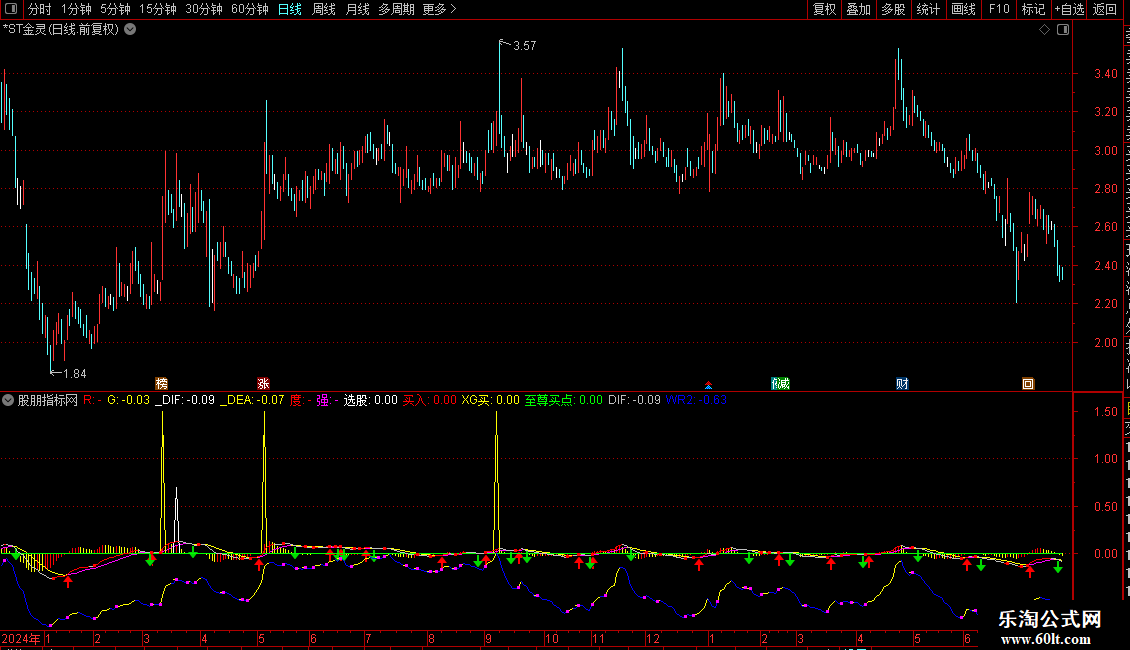Click the 2.00 price axis label
The height and width of the screenshot is (650, 1130).
tap(1105, 342)
